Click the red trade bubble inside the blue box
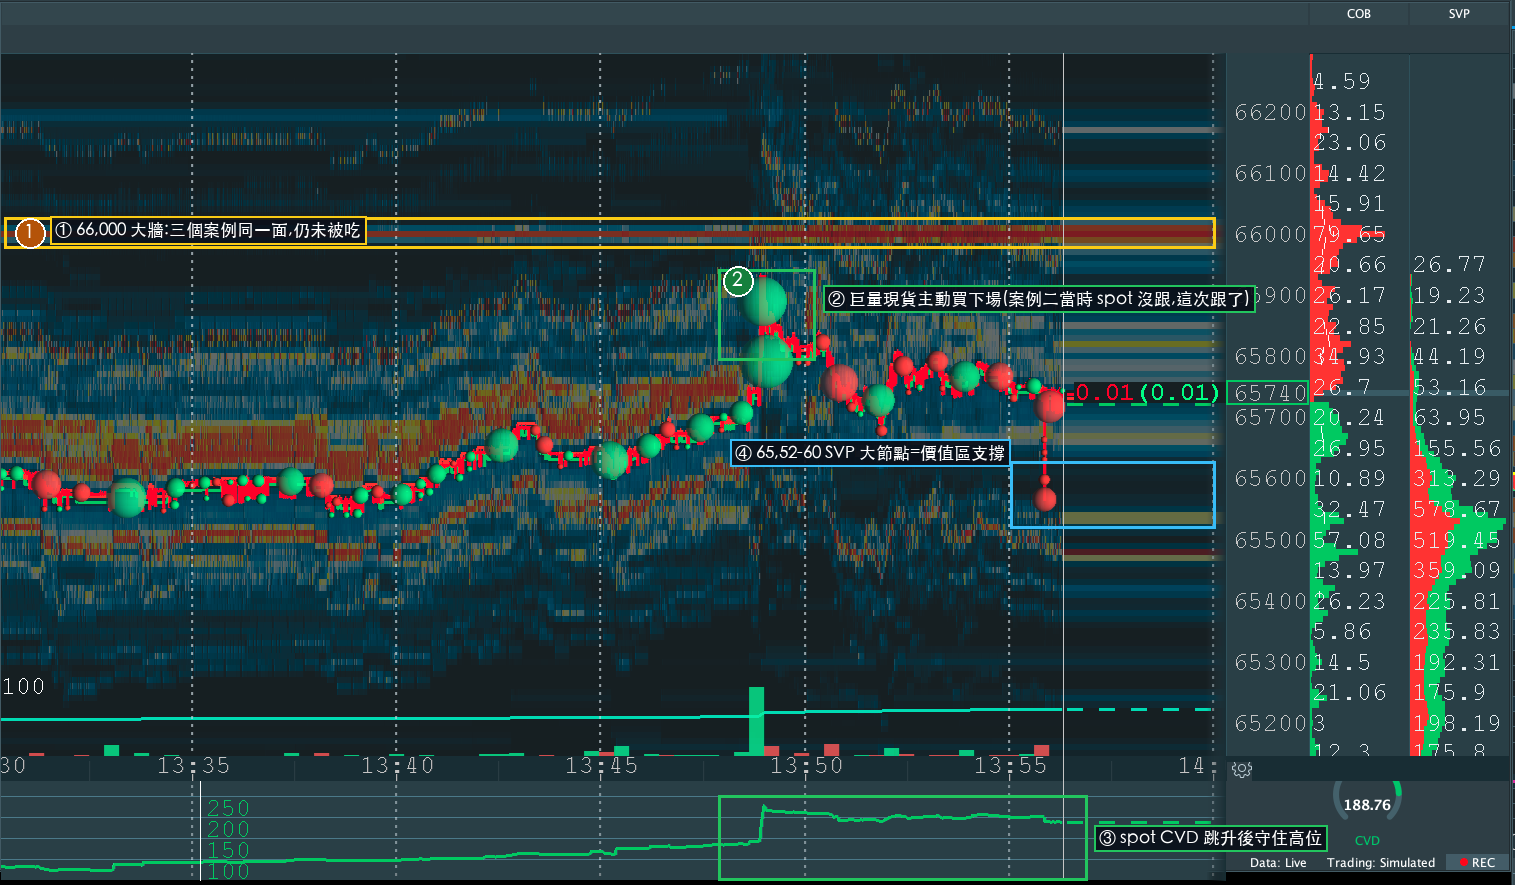Screen dimensions: 1515x885 click(x=1045, y=499)
